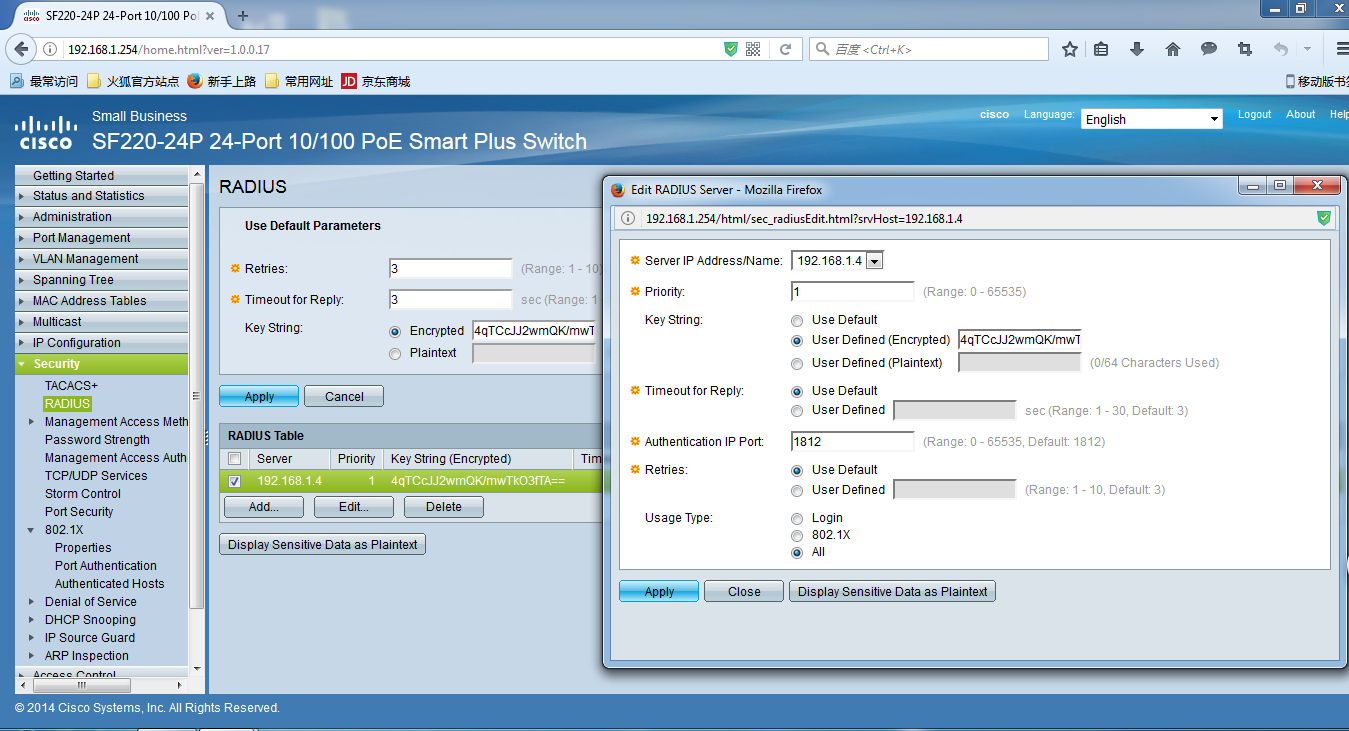Image resolution: width=1349 pixels, height=731 pixels.
Task: Click Close in Edit RADIUS Server popup
Action: [744, 591]
